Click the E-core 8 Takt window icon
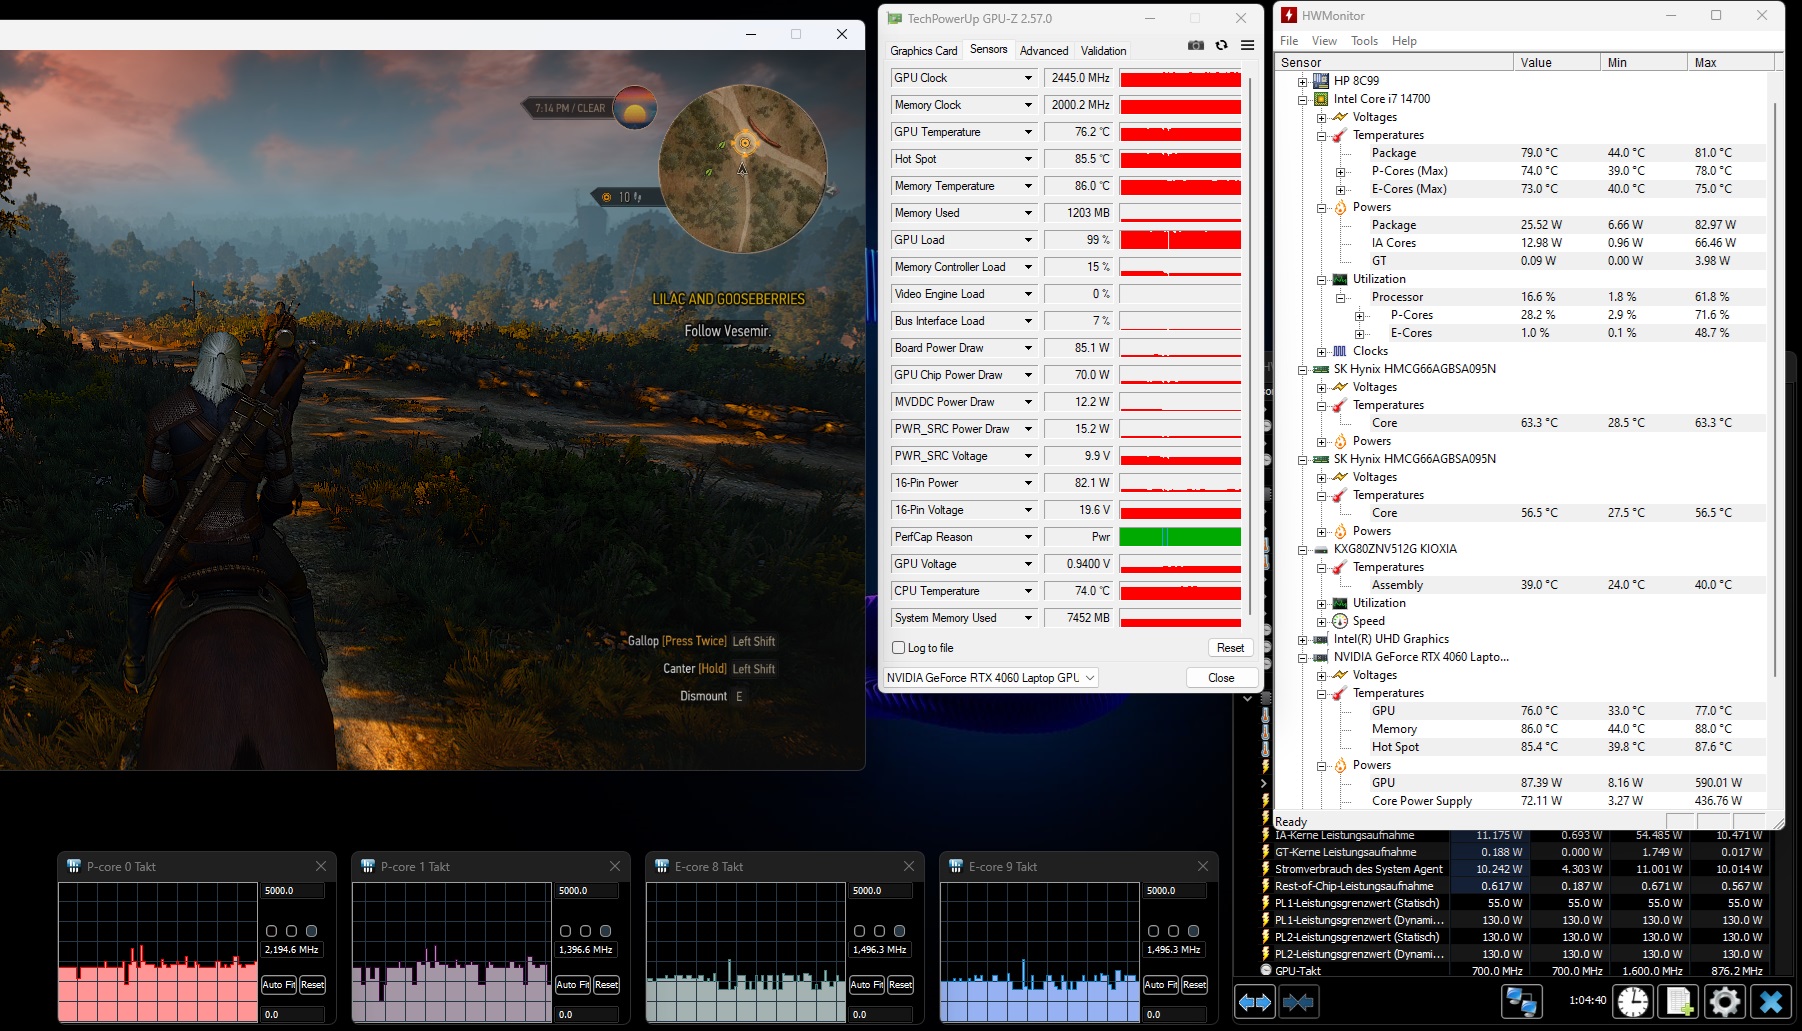 point(661,866)
